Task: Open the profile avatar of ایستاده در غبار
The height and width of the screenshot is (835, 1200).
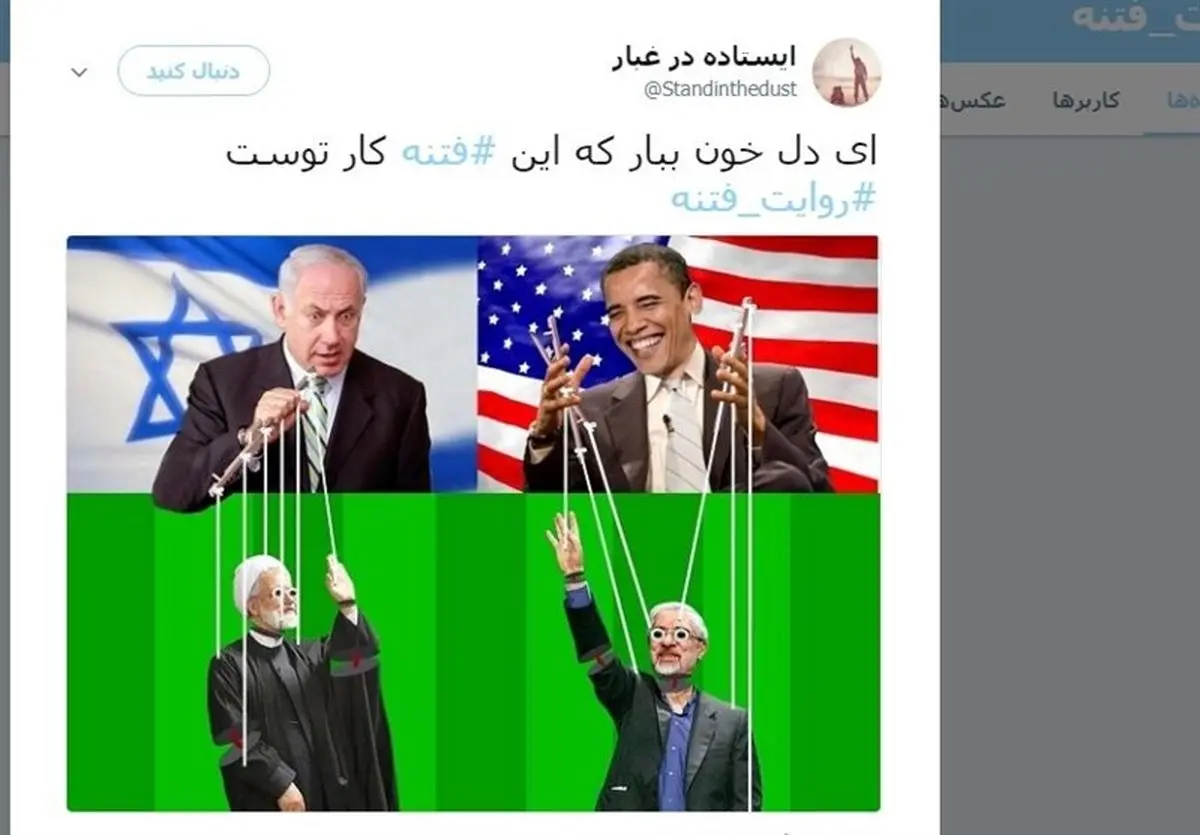Action: pos(846,72)
